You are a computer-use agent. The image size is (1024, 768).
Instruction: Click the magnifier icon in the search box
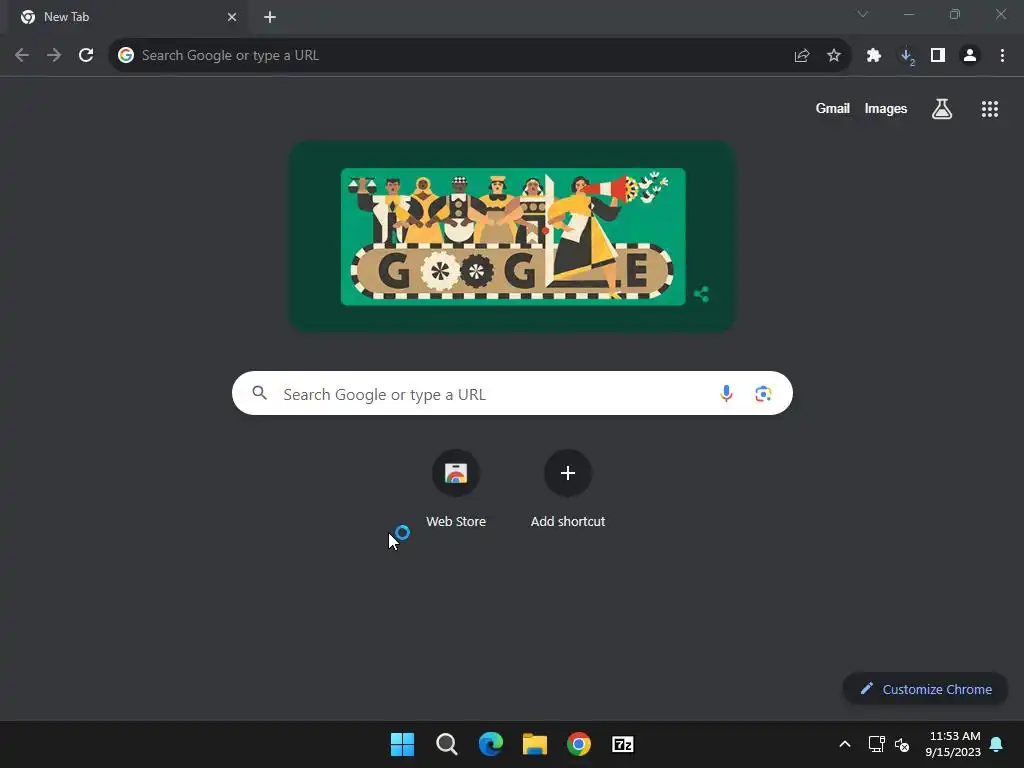tap(260, 392)
